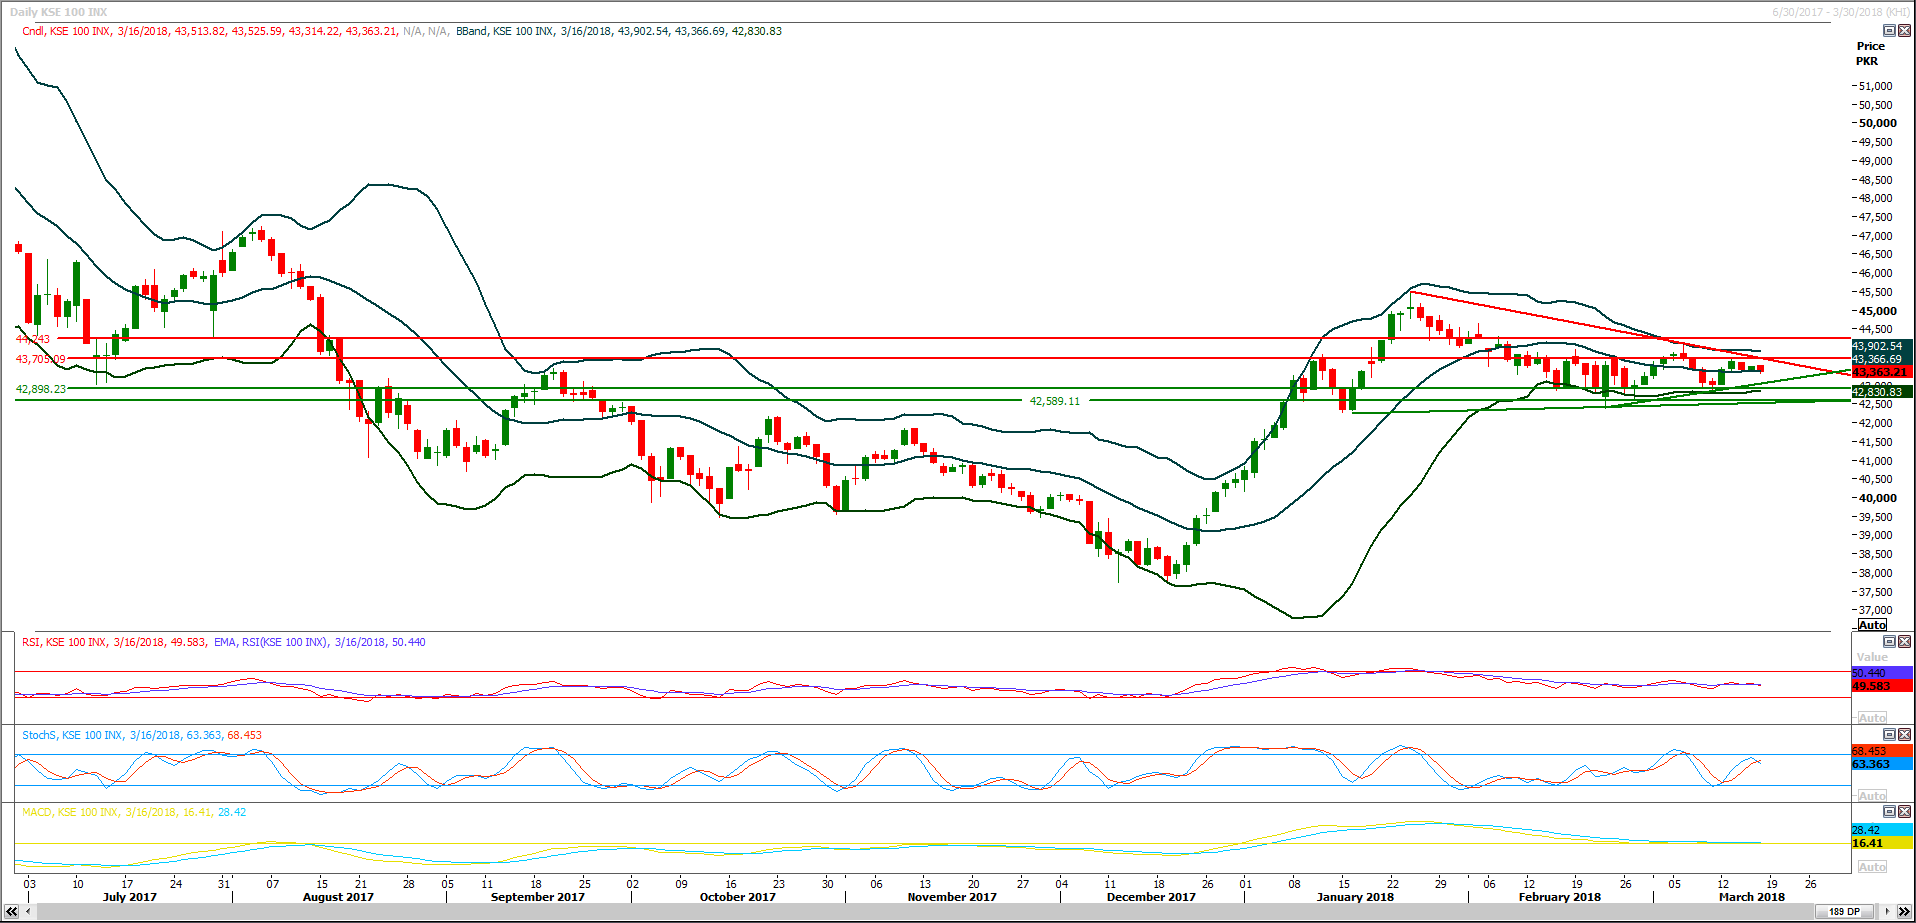The height and width of the screenshot is (923, 1916).
Task: Minimize the RSI indicator pane
Action: click(x=1889, y=641)
